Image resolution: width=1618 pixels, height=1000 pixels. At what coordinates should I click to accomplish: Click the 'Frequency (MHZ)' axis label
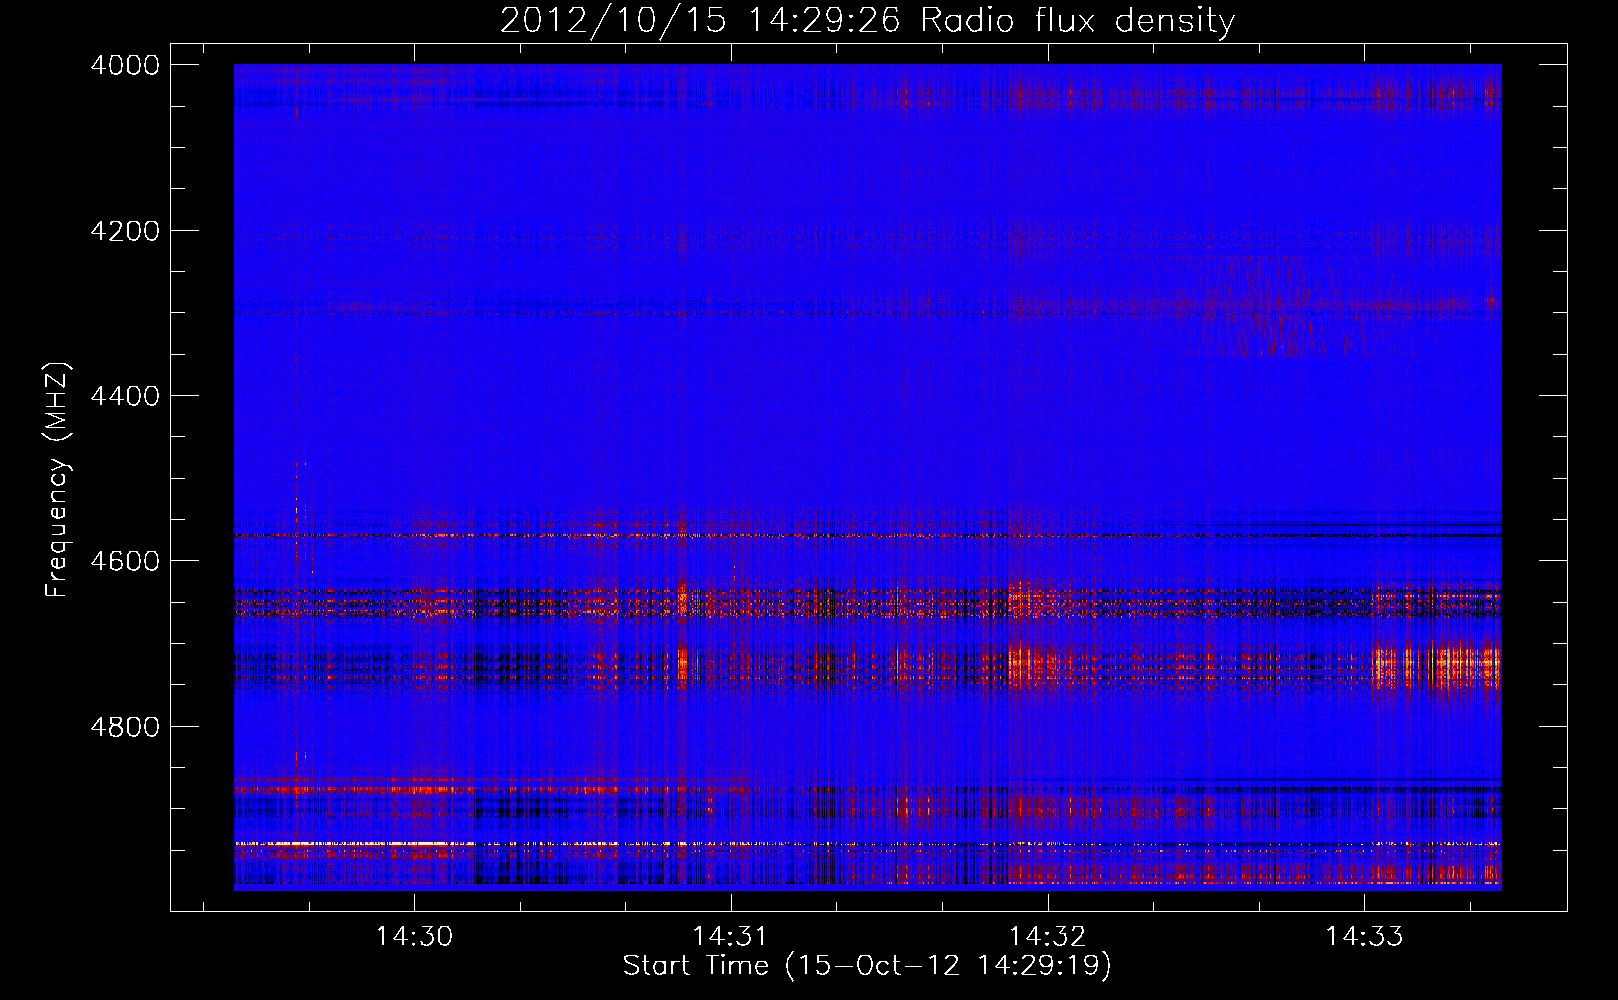(x=57, y=480)
